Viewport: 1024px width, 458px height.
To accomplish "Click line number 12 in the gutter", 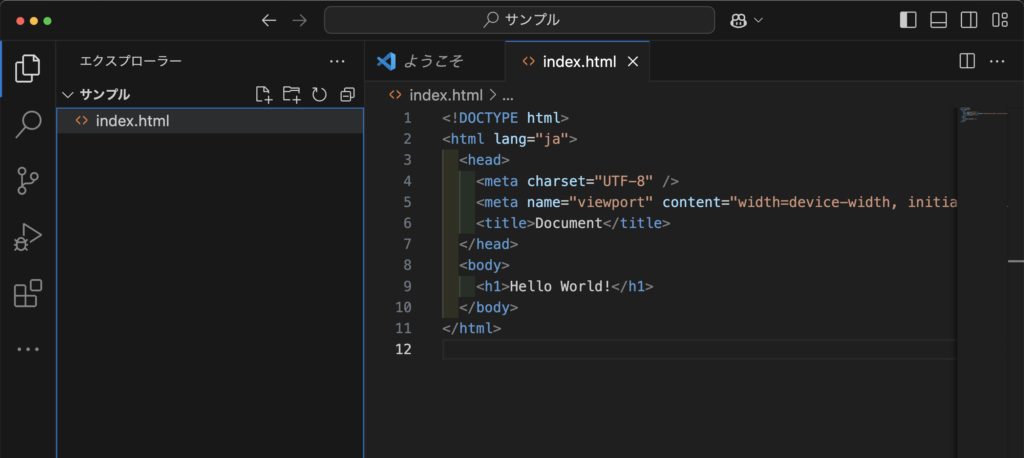I will pyautogui.click(x=404, y=349).
